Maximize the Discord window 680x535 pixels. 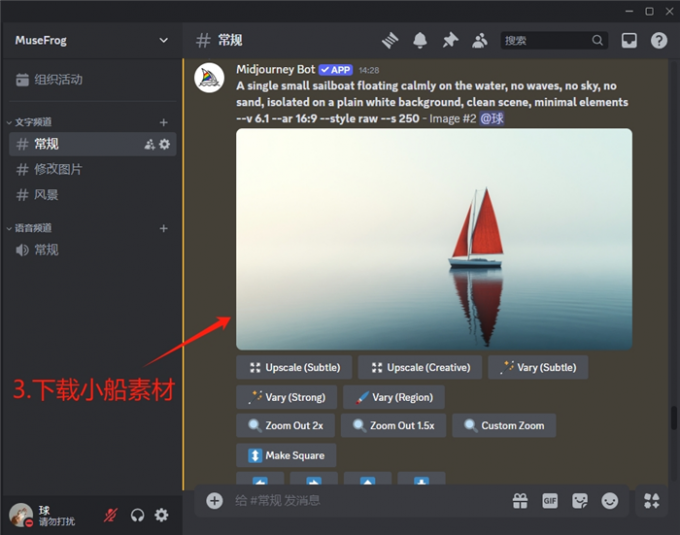(649, 11)
